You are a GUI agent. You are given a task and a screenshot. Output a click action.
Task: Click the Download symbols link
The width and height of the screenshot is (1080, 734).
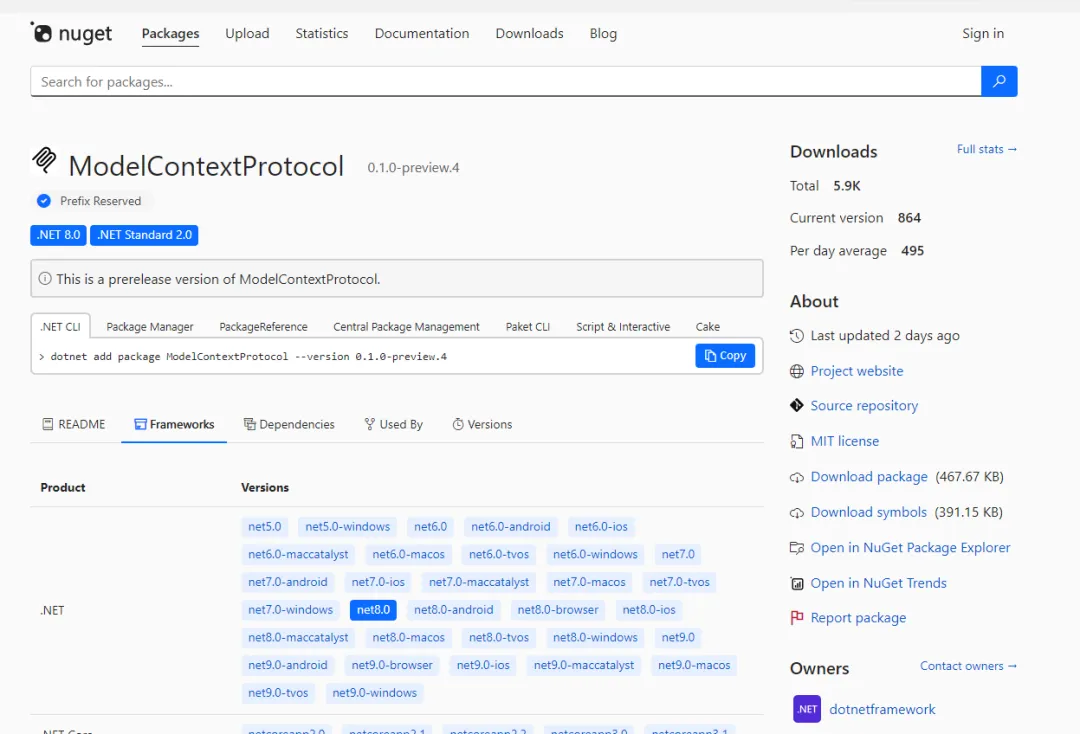(x=868, y=512)
